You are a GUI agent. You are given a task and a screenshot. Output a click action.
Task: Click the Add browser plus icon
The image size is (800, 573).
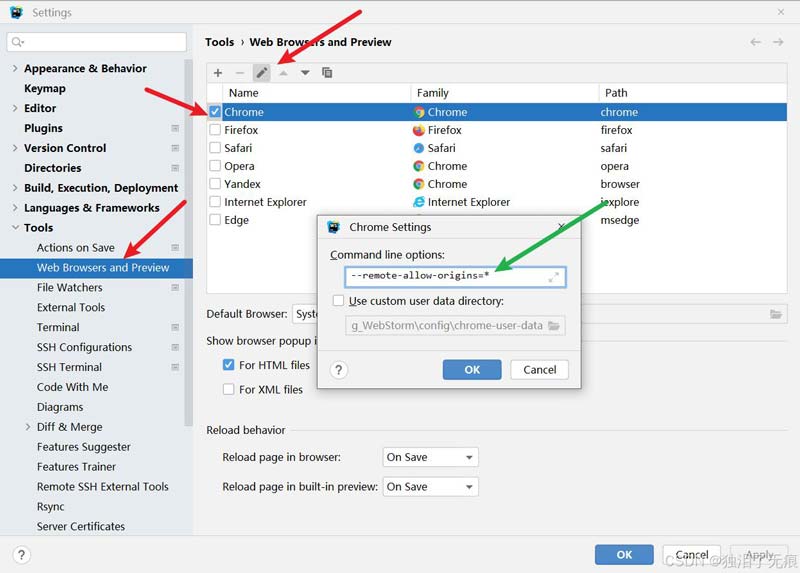pos(218,73)
